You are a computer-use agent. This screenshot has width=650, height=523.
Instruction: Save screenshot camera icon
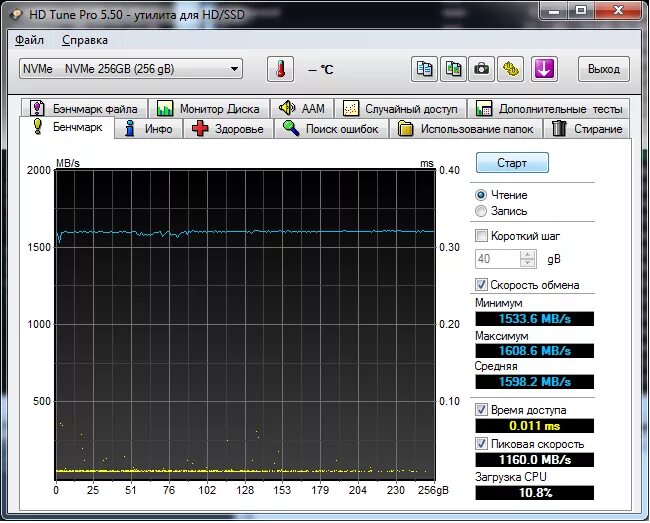[x=481, y=69]
